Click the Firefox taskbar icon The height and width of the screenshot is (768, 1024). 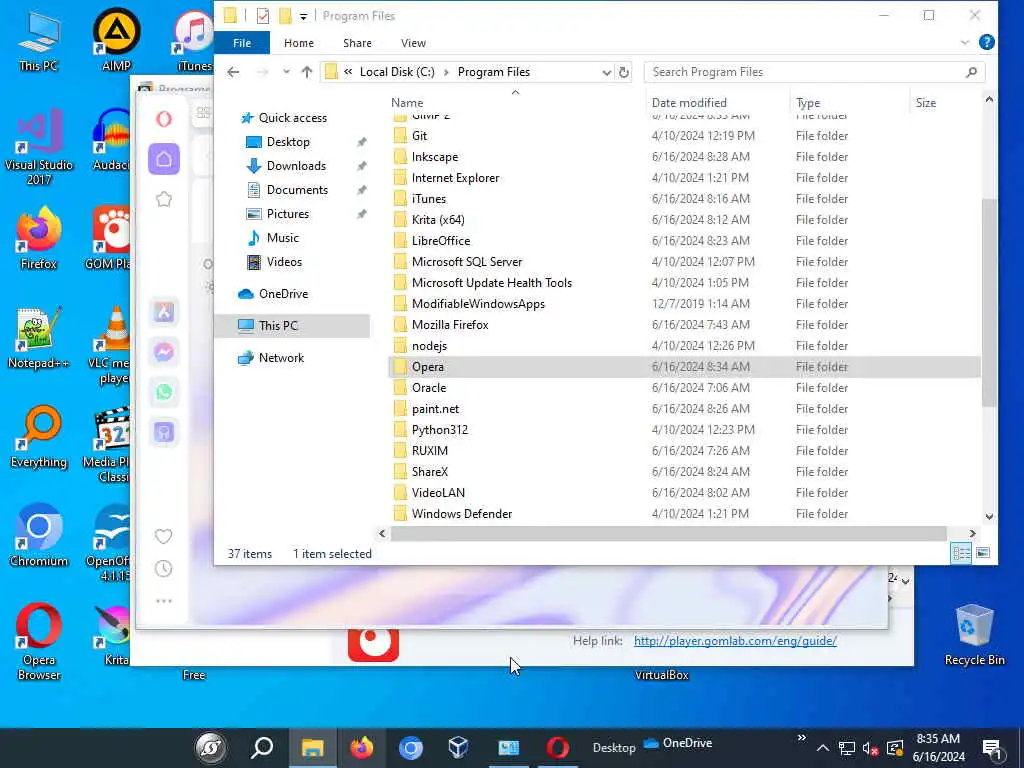[x=361, y=747]
